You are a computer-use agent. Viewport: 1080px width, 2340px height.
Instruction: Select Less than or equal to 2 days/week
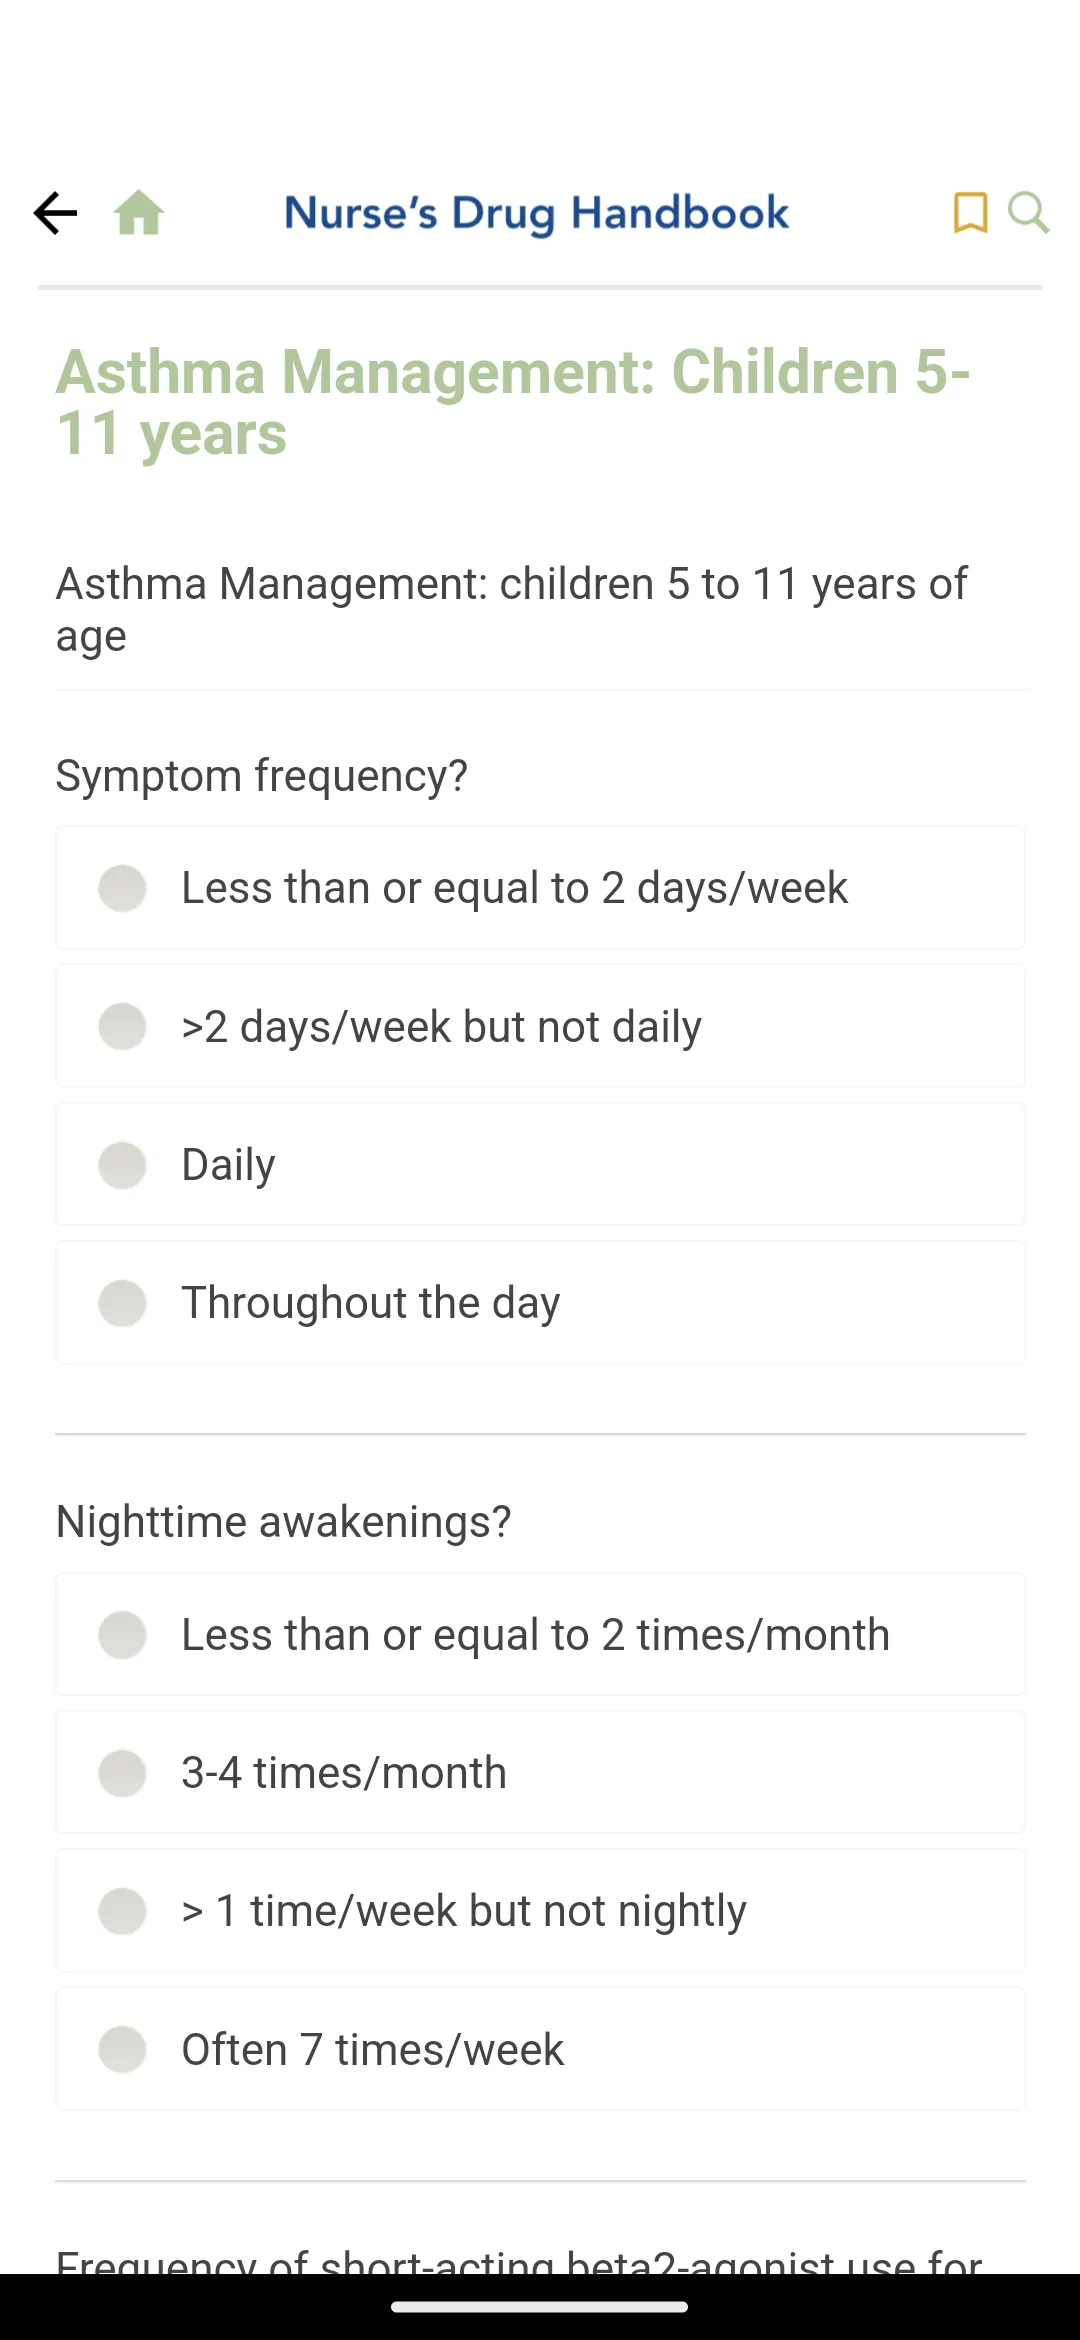click(540, 888)
